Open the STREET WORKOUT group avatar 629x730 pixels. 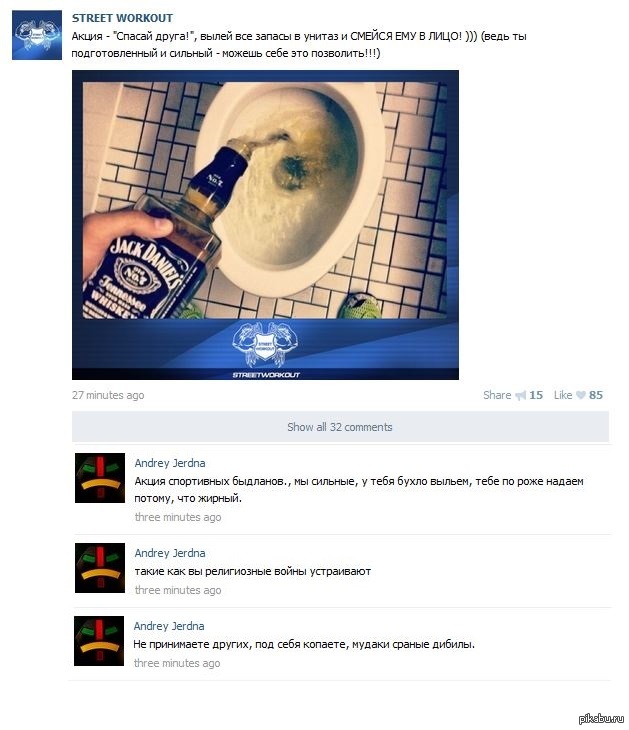(37, 35)
